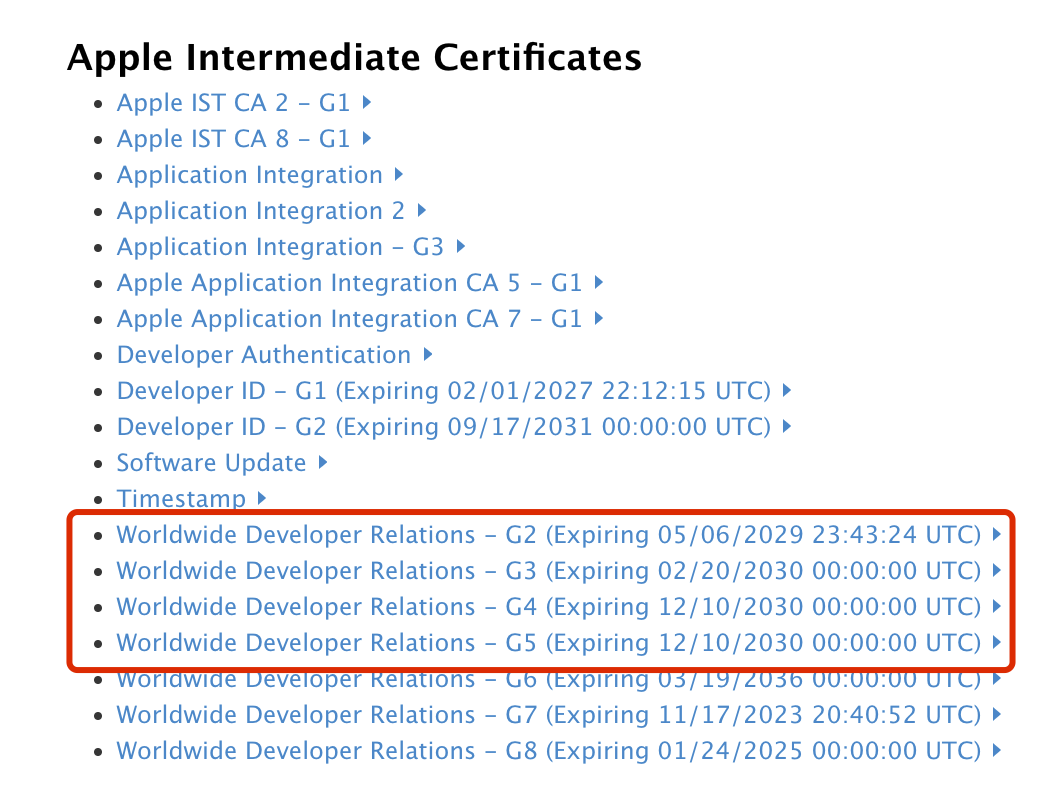Click disclosure arrow for Application Integration CA 5 – G1
The height and width of the screenshot is (800, 1052).
point(598,282)
